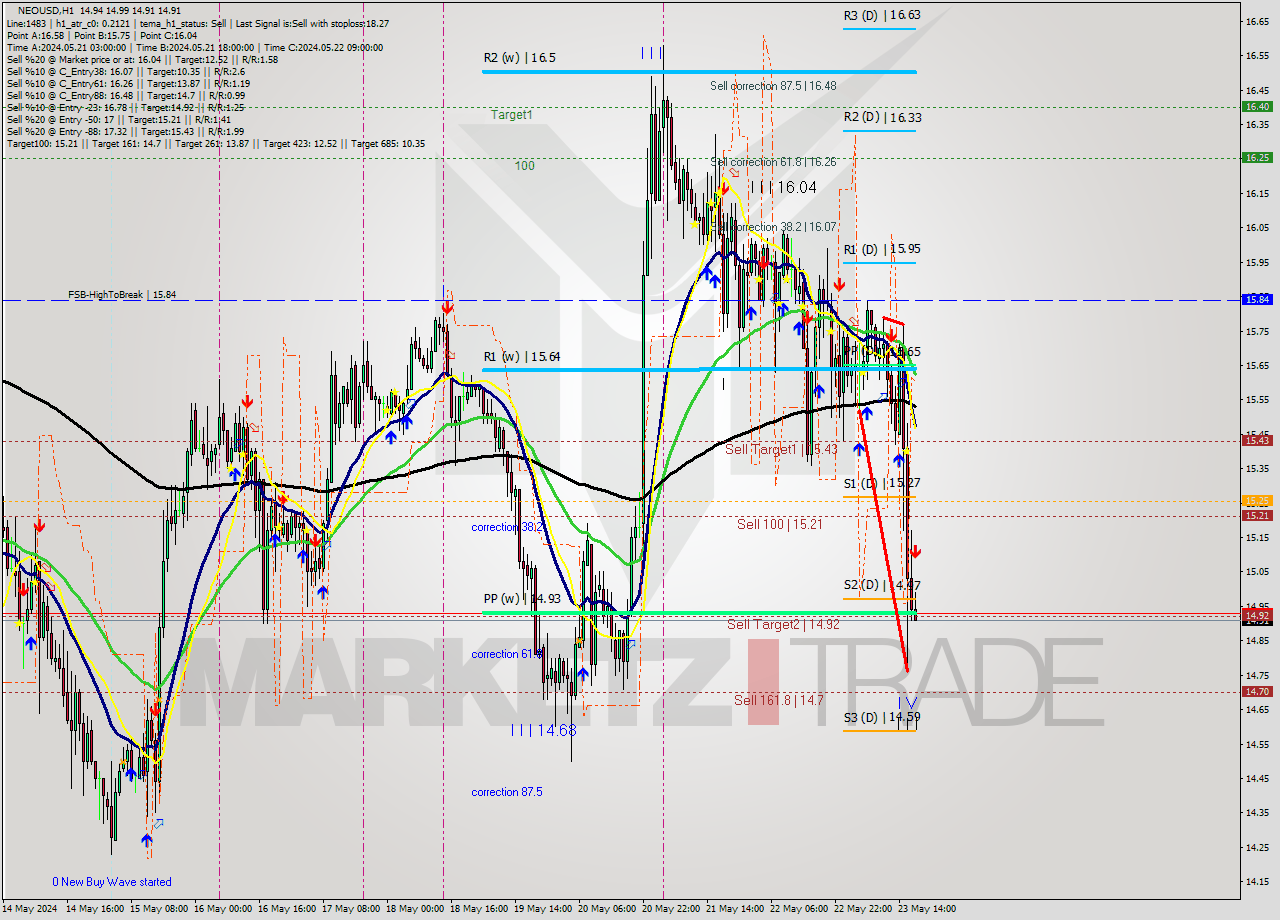The image size is (1280, 920).
Task: Select the Sell 161.8 | 14.7 label
Action: pyautogui.click(x=779, y=700)
